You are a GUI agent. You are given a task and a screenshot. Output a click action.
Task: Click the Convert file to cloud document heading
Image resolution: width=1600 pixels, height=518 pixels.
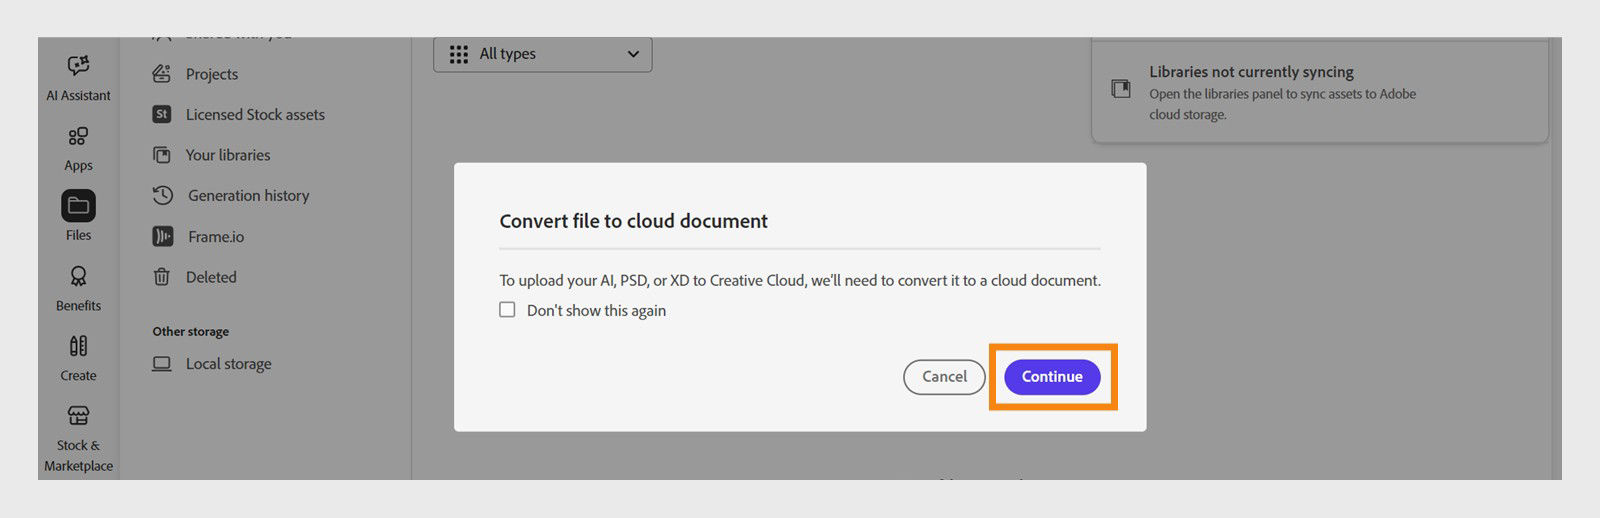634,221
